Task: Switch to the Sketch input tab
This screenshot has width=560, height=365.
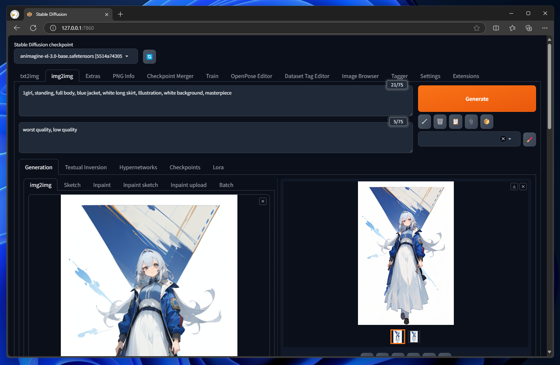Action: pyautogui.click(x=72, y=185)
